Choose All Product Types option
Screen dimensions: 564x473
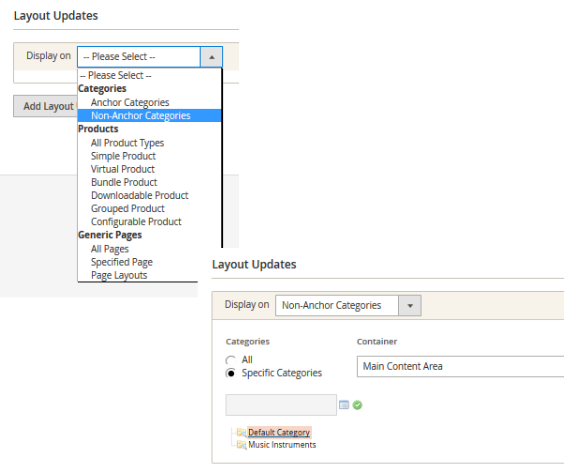point(149,143)
